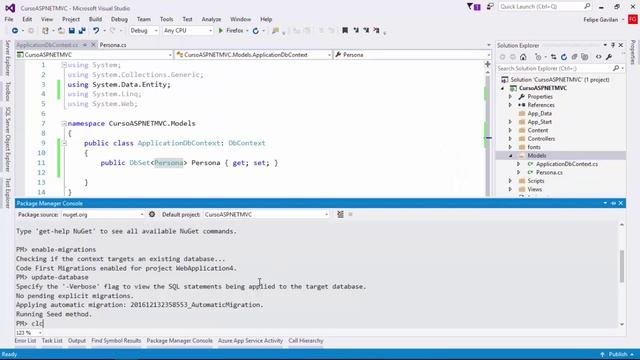Click the Show All Files icon
Screen dimensions: 640x360
pyautogui.click(x=585, y=57)
